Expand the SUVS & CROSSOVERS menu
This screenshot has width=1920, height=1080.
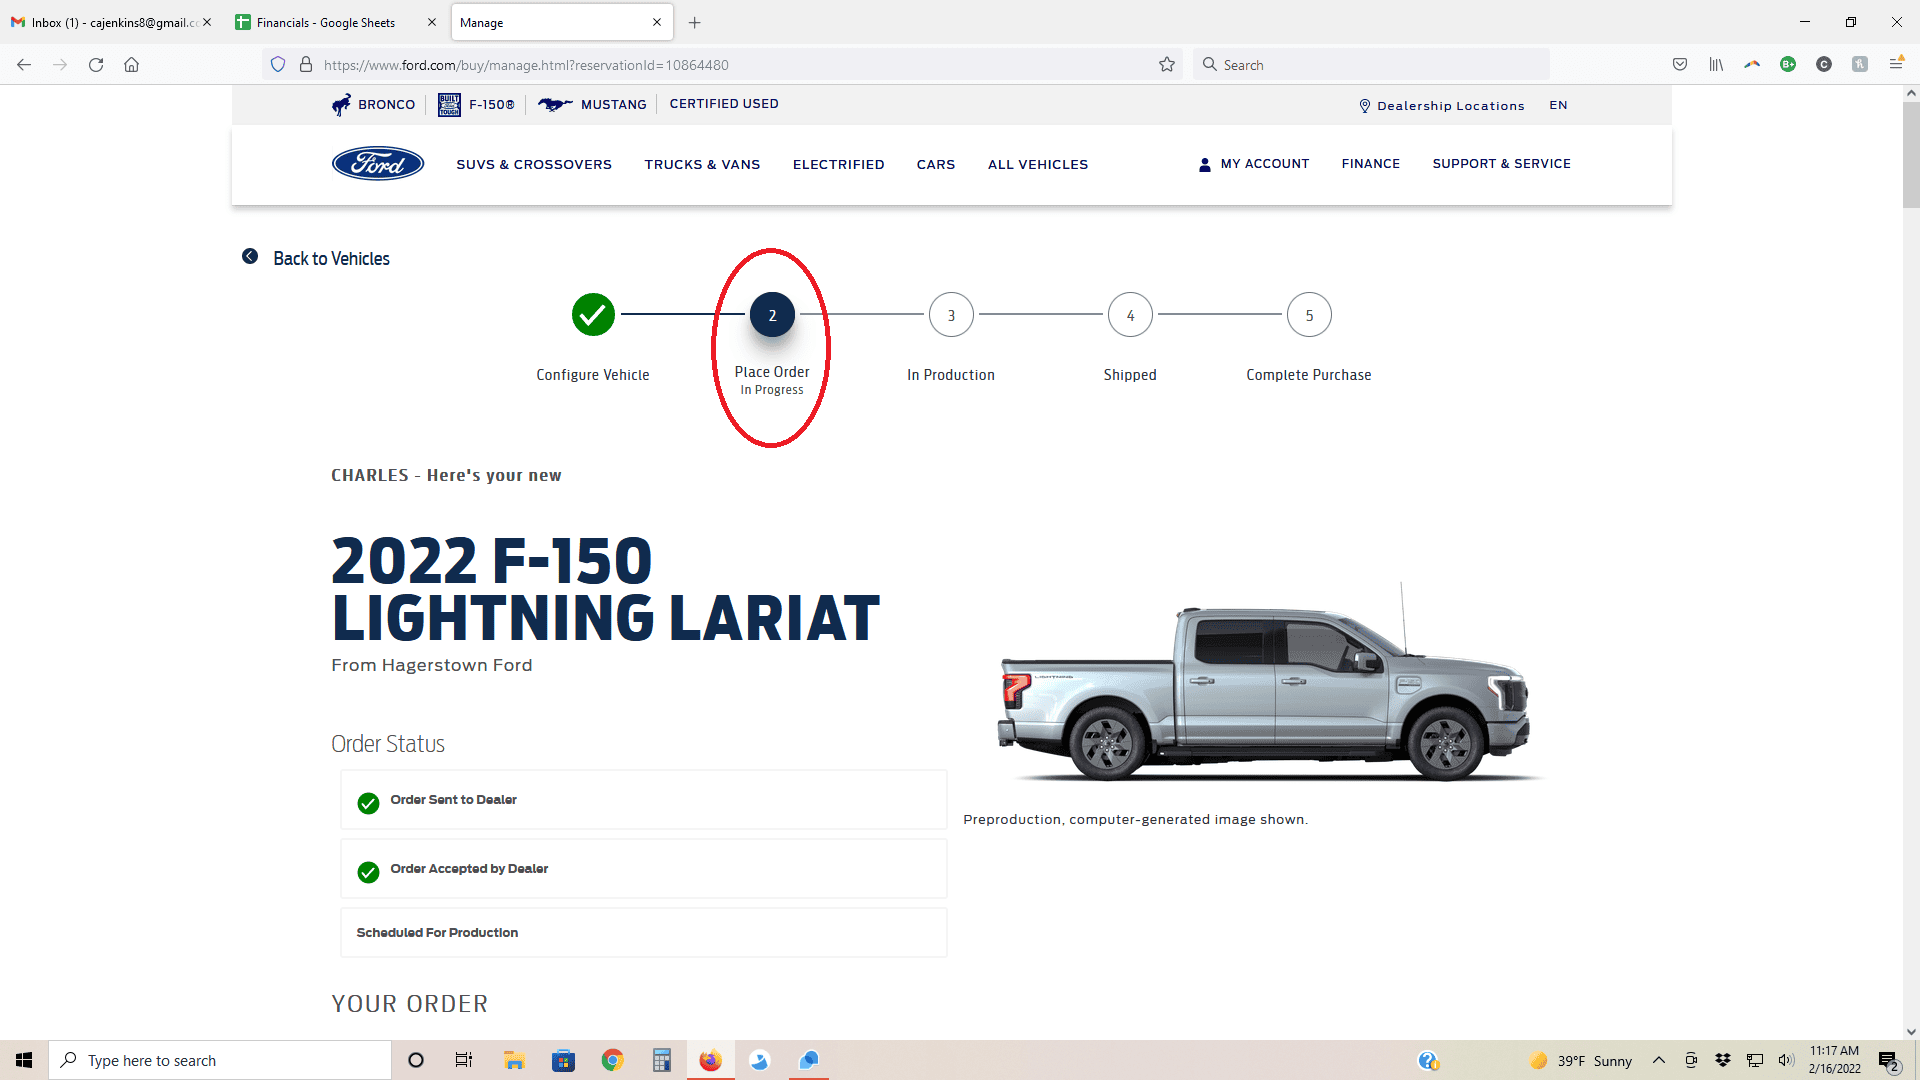[x=534, y=164]
